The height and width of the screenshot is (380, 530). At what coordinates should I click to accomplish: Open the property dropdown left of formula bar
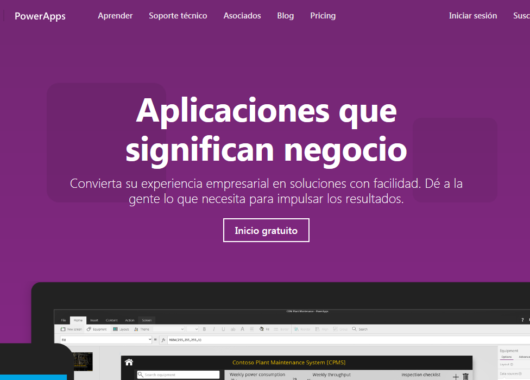106,339
